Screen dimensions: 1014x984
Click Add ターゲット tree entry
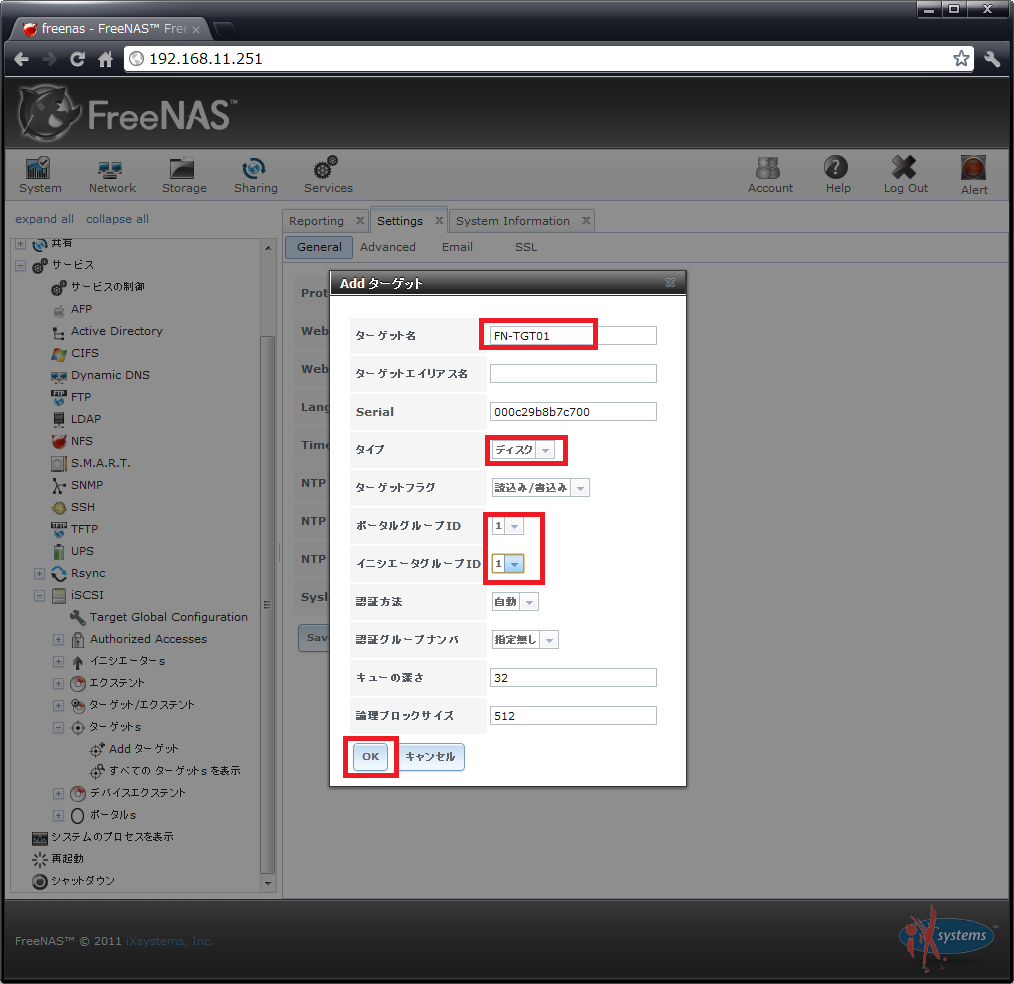143,749
